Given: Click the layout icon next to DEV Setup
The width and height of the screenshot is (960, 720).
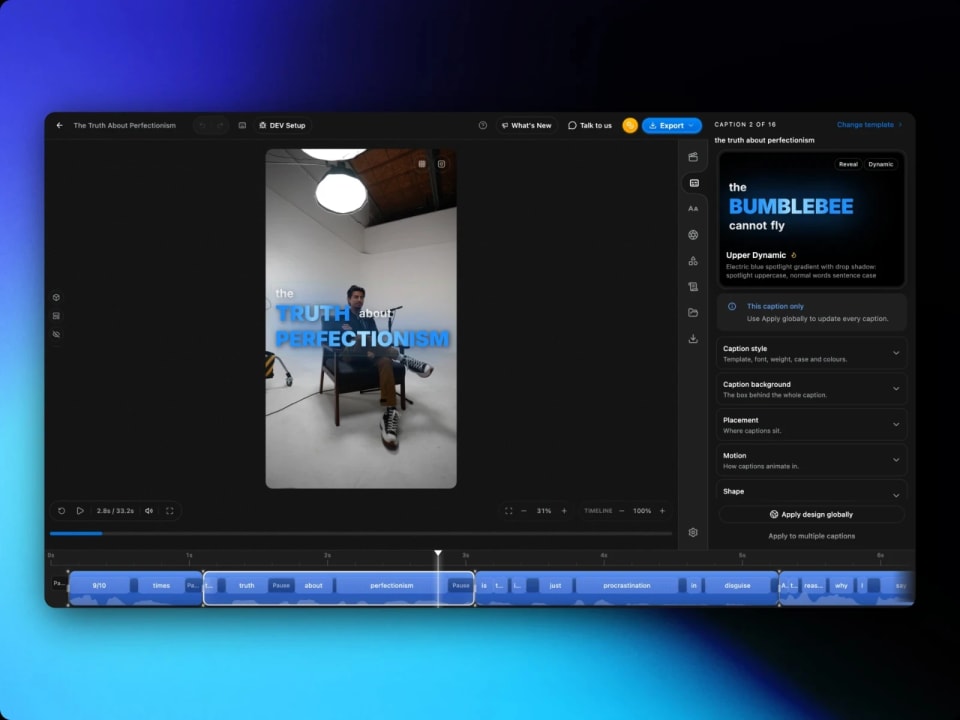Looking at the screenshot, I should click(242, 126).
